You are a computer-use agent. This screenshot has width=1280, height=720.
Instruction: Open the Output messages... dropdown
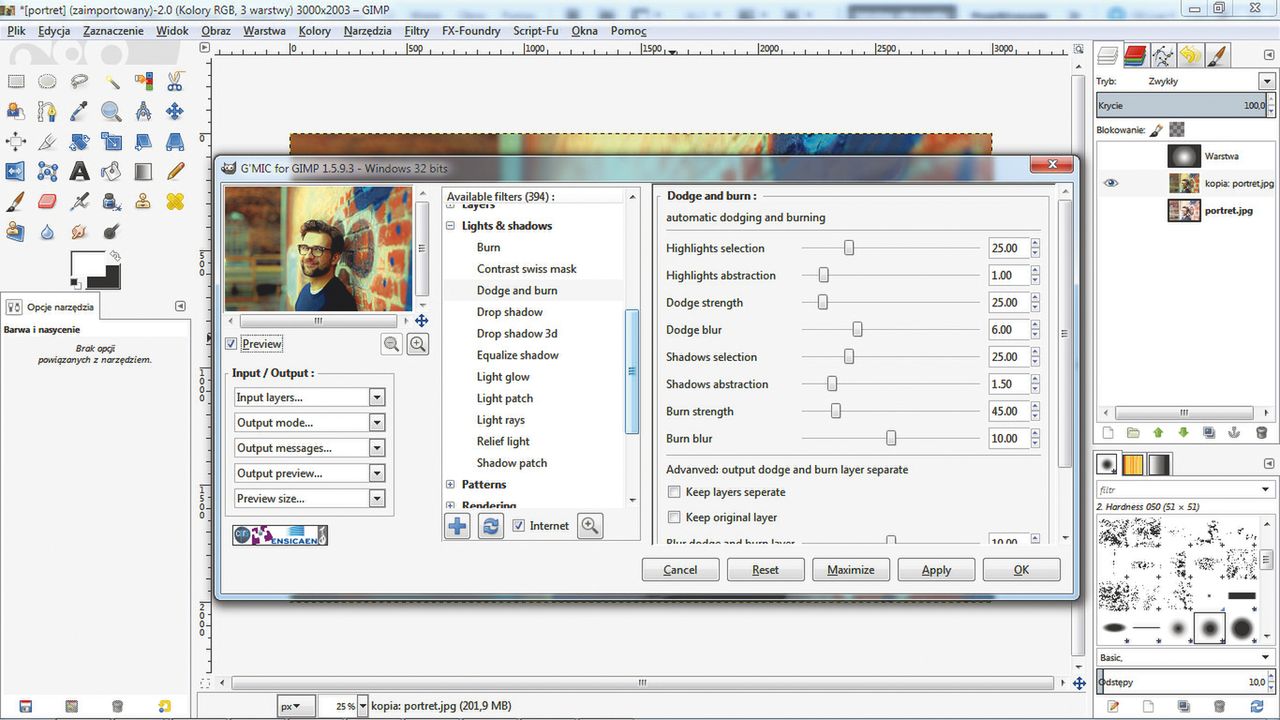(309, 448)
